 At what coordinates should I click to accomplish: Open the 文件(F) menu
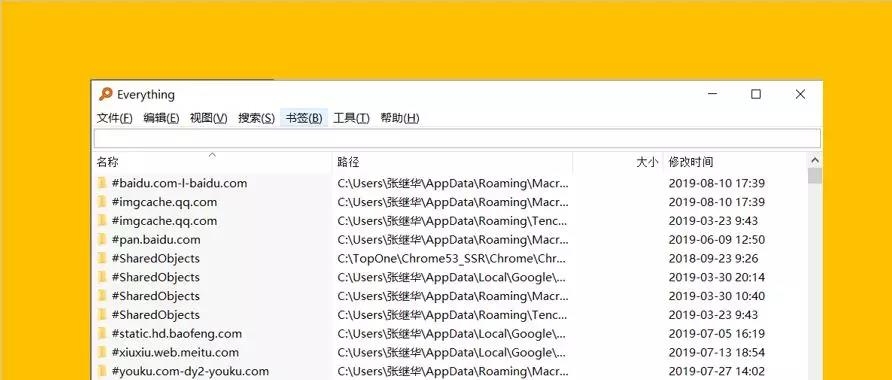(115, 118)
